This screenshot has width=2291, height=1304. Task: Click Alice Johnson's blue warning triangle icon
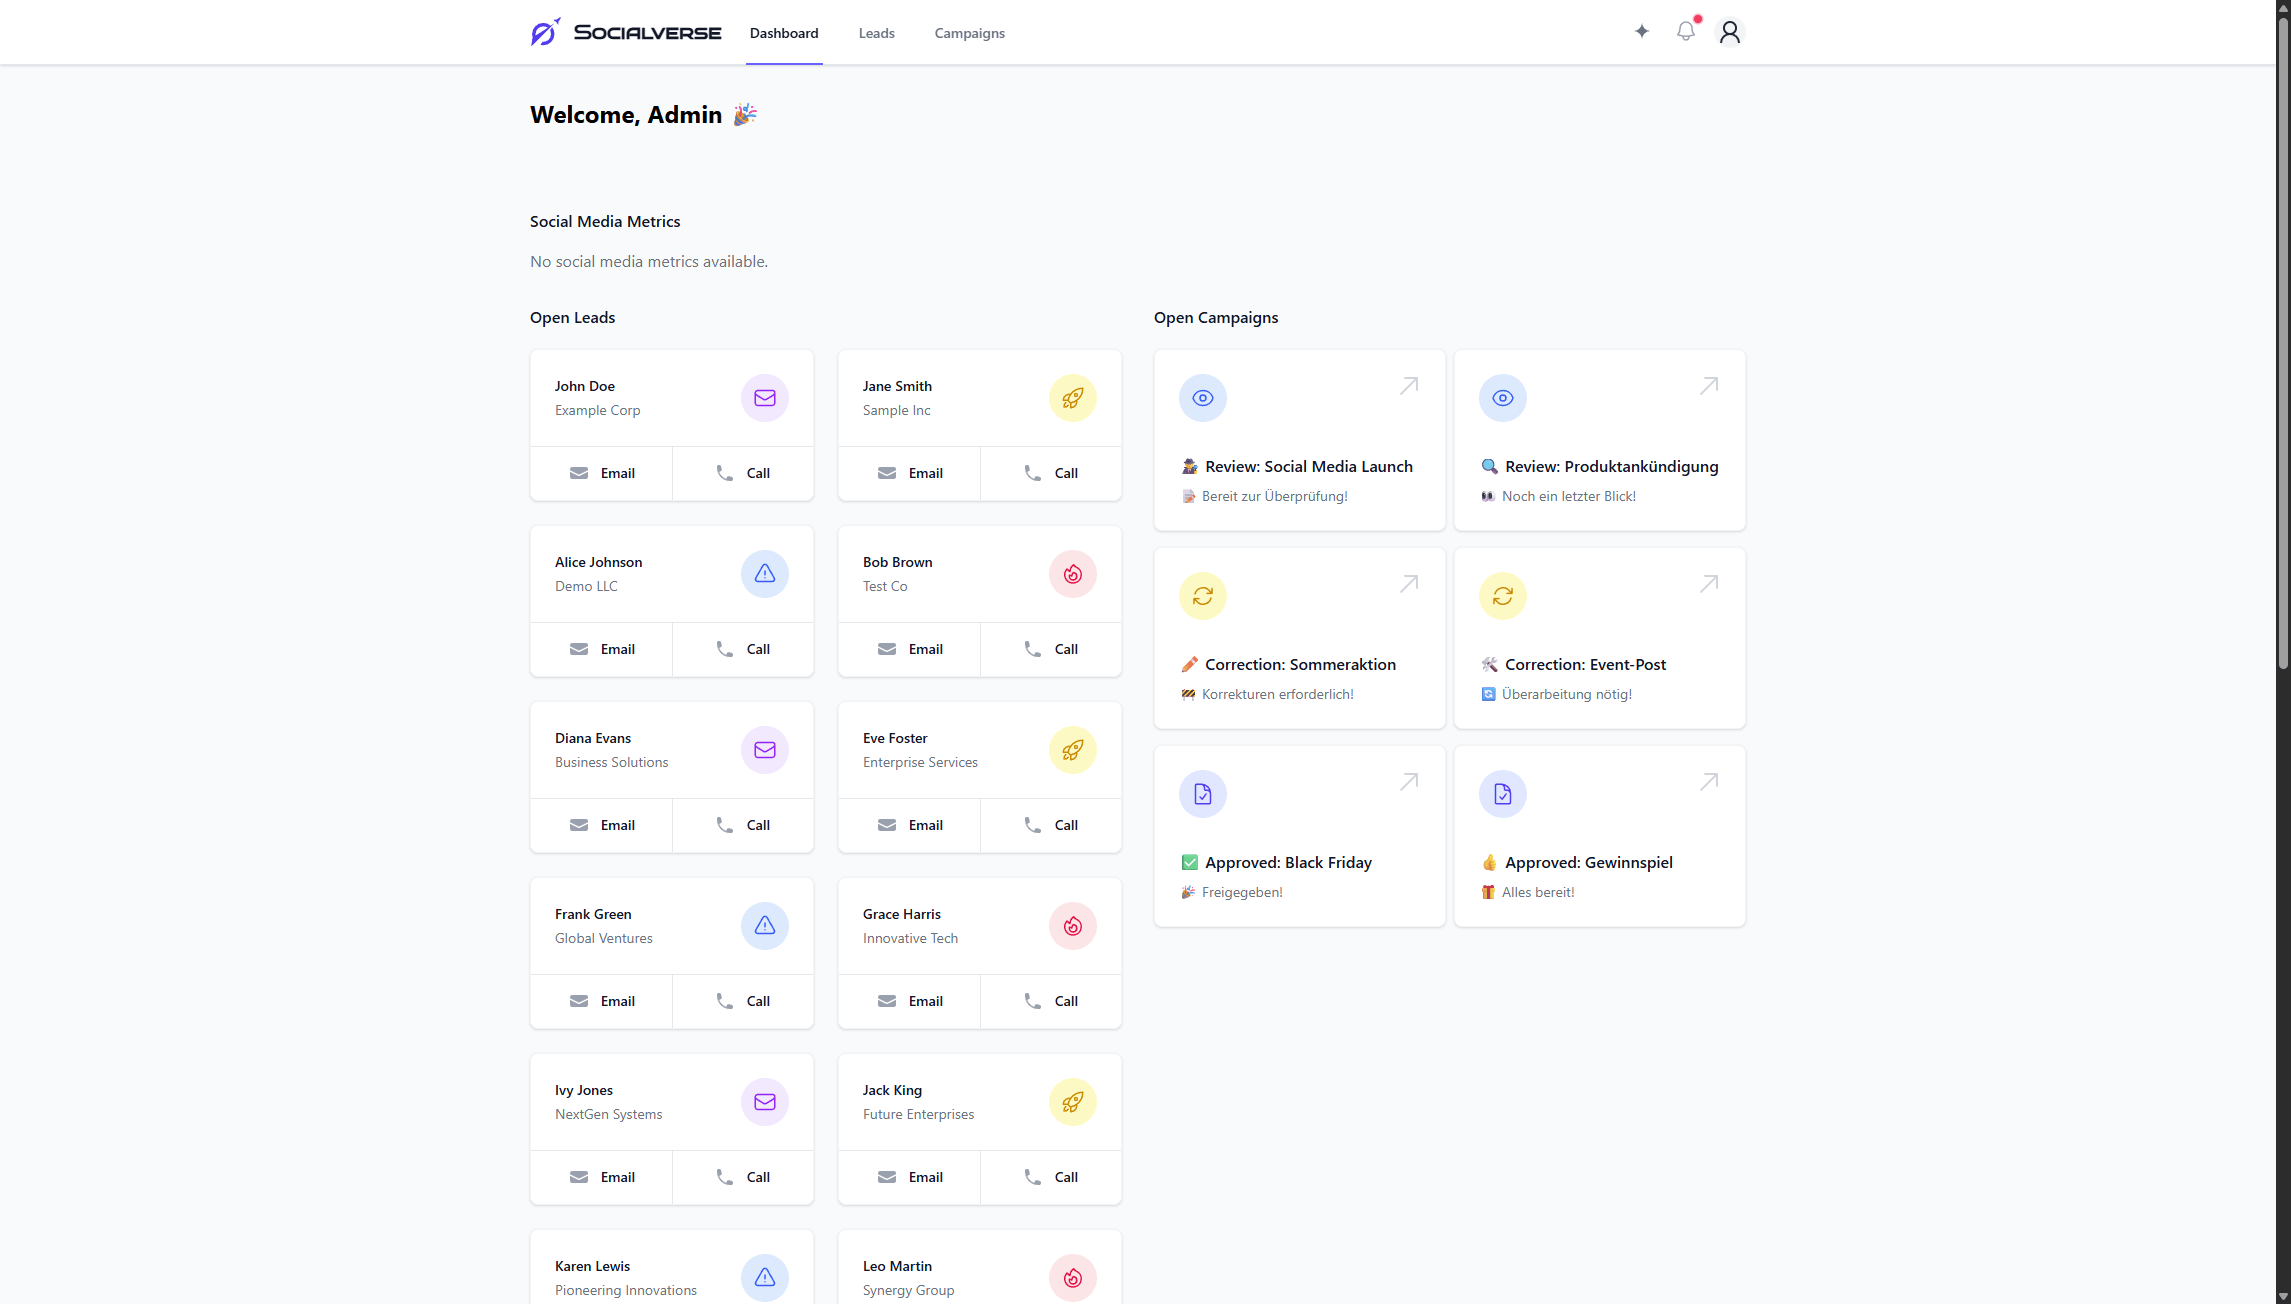tap(764, 574)
